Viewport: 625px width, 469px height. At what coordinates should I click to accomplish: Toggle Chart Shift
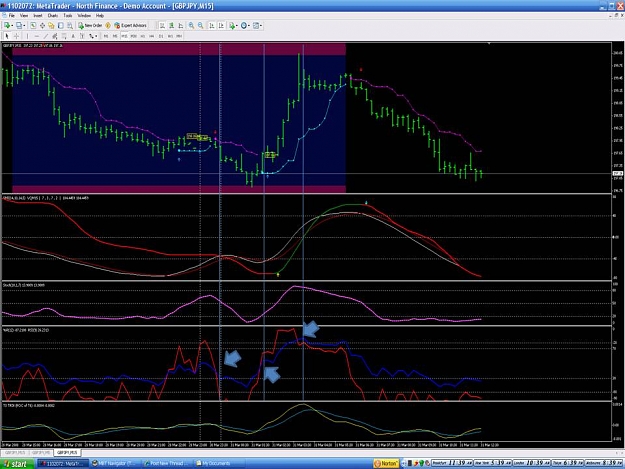click(x=221, y=26)
